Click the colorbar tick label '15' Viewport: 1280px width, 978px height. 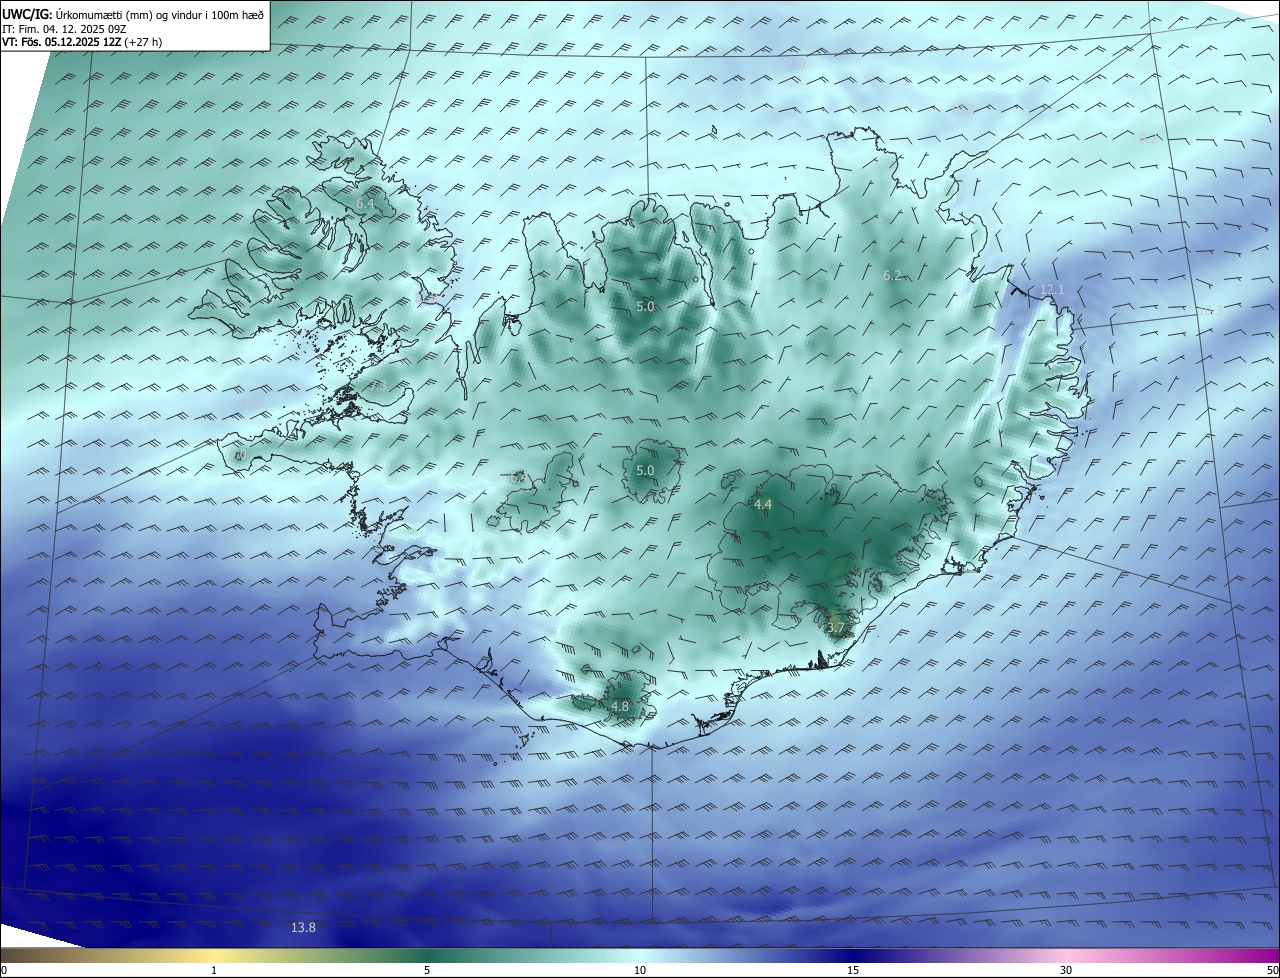(853, 970)
